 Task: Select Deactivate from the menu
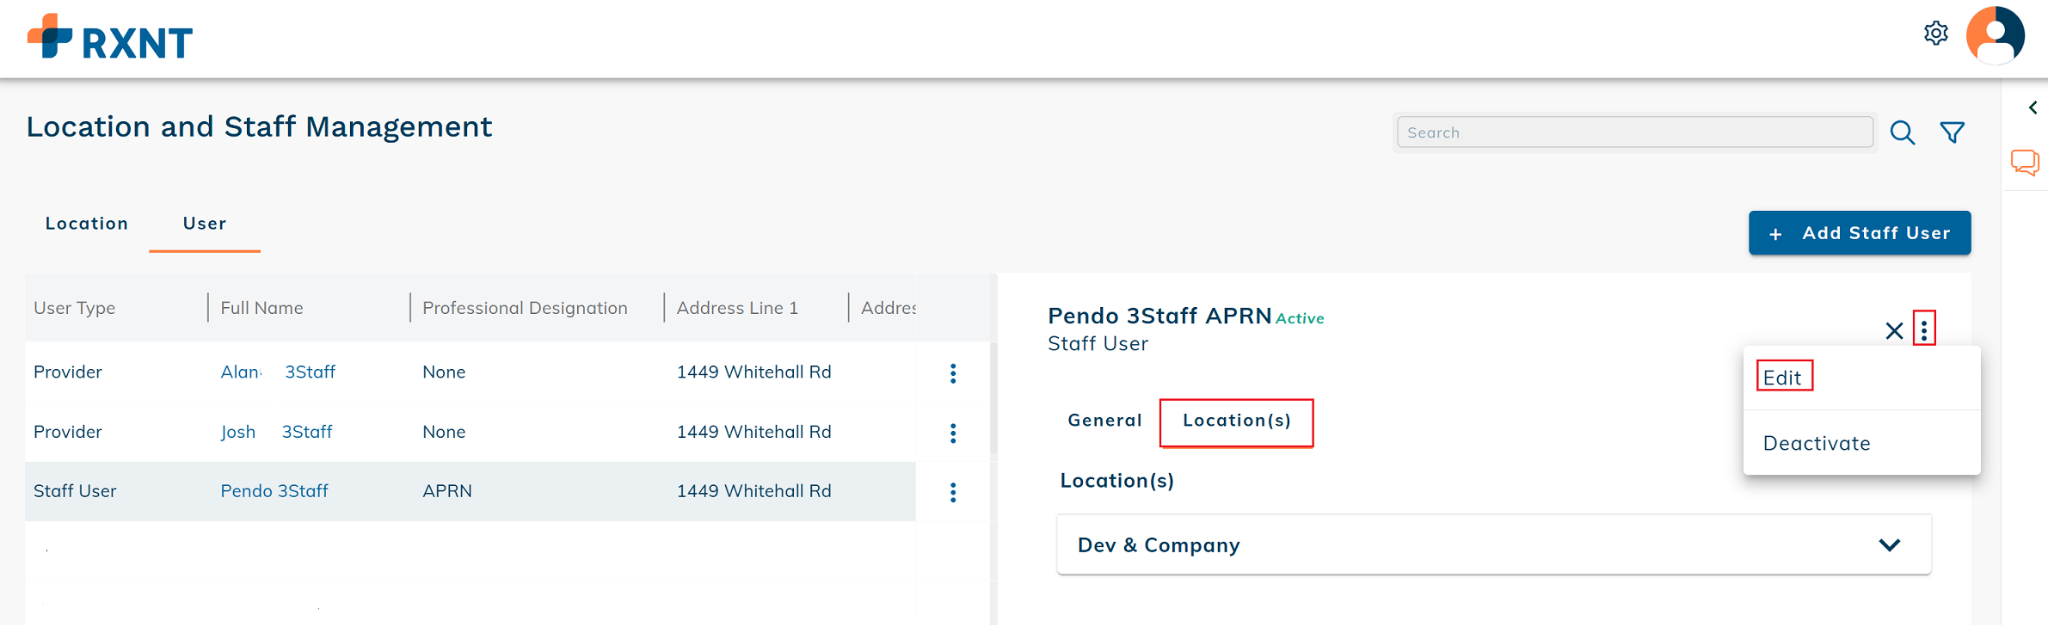click(1816, 444)
